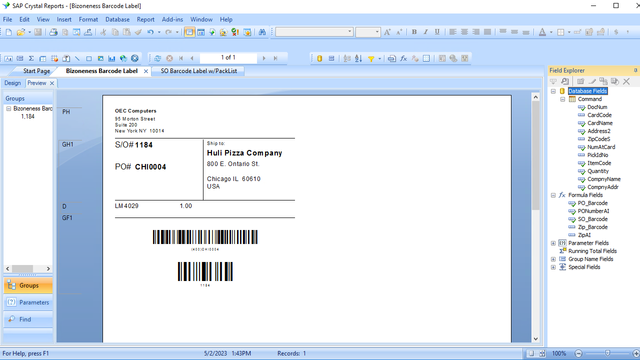Select the 1,184 group tree entry
Screen dimensions: 640x360
(28, 117)
